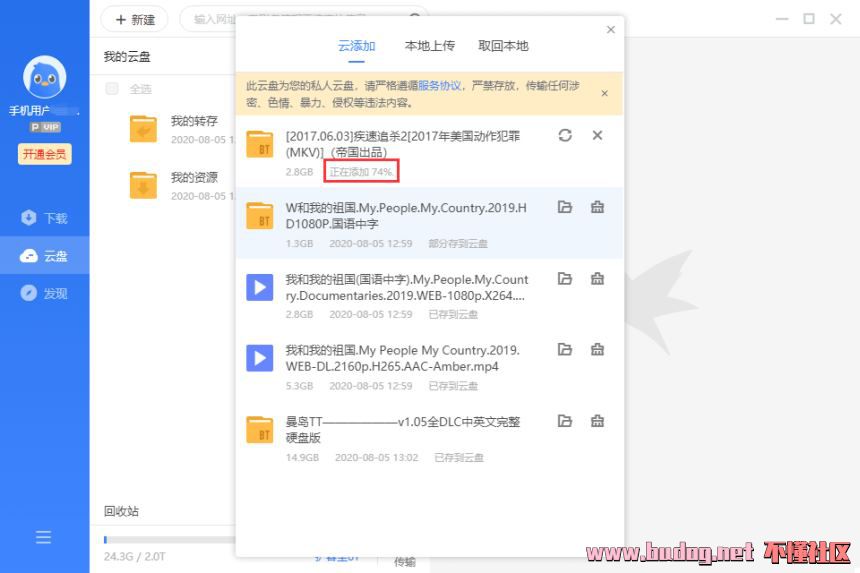The height and width of the screenshot is (573, 860).
Task: Click the search icon in the URL bar
Action: click(413, 19)
